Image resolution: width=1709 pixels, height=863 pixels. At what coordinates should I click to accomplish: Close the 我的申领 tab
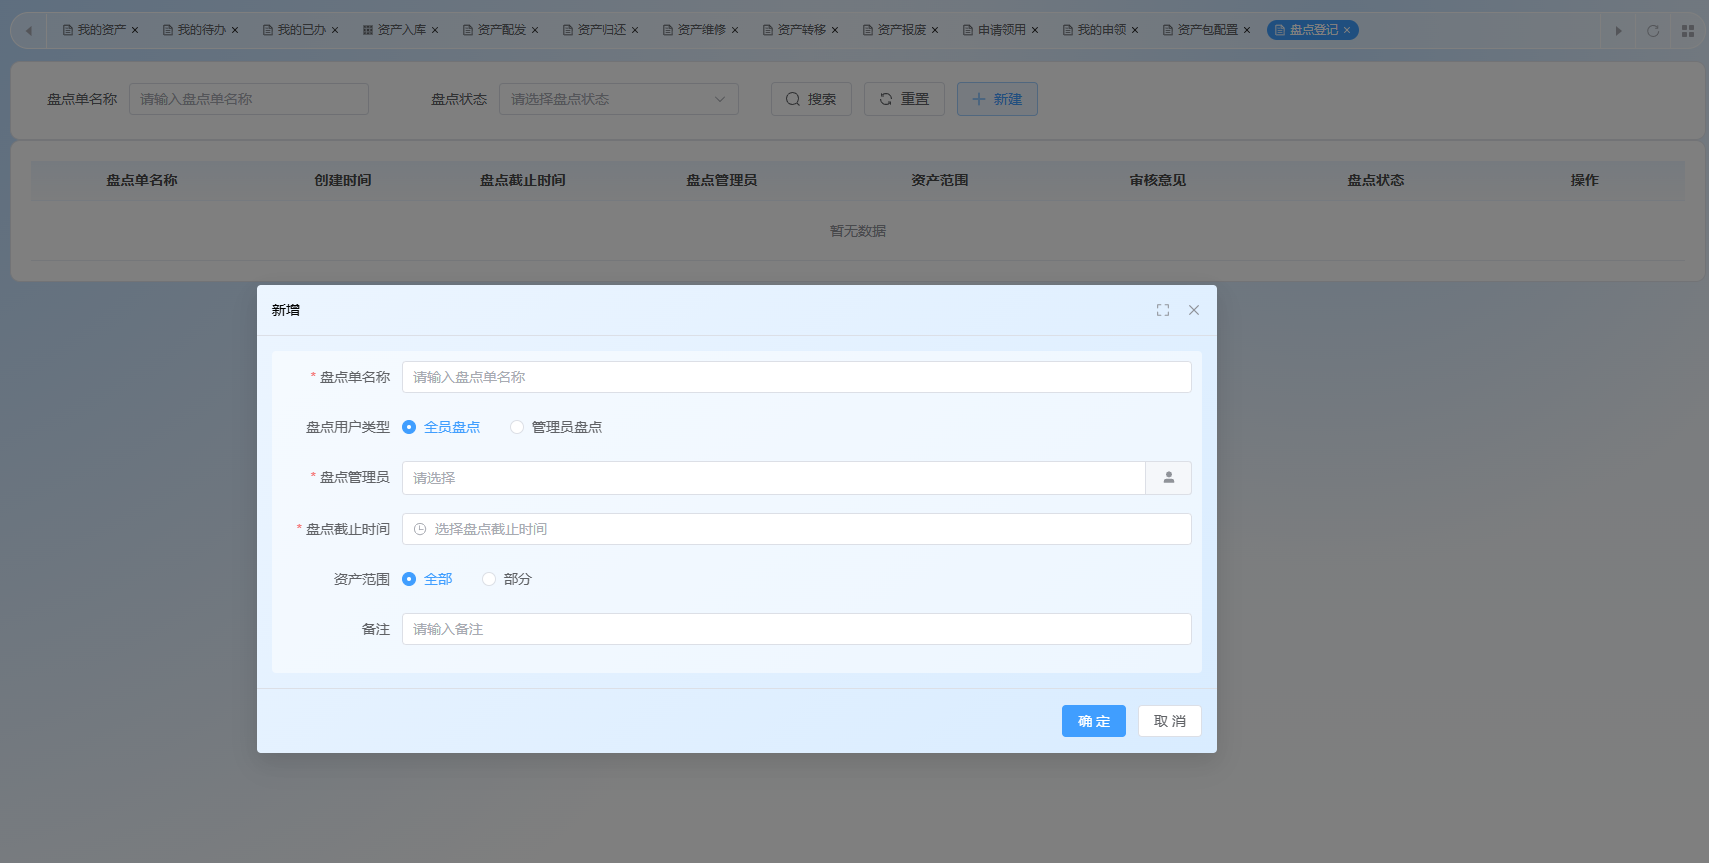1135,30
